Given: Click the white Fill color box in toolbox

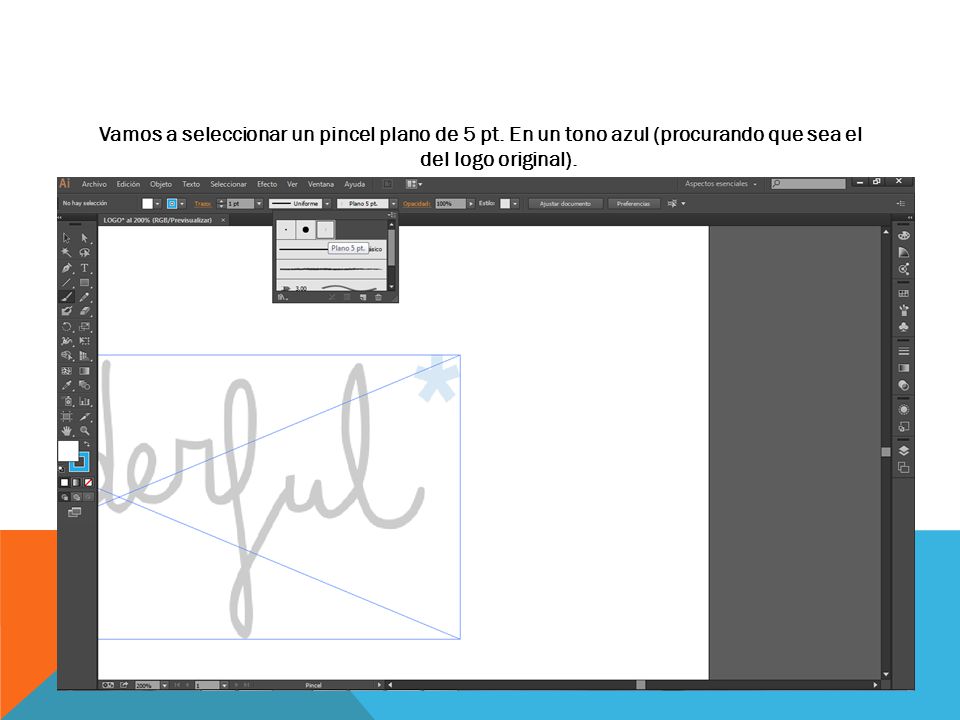Looking at the screenshot, I should point(68,451).
